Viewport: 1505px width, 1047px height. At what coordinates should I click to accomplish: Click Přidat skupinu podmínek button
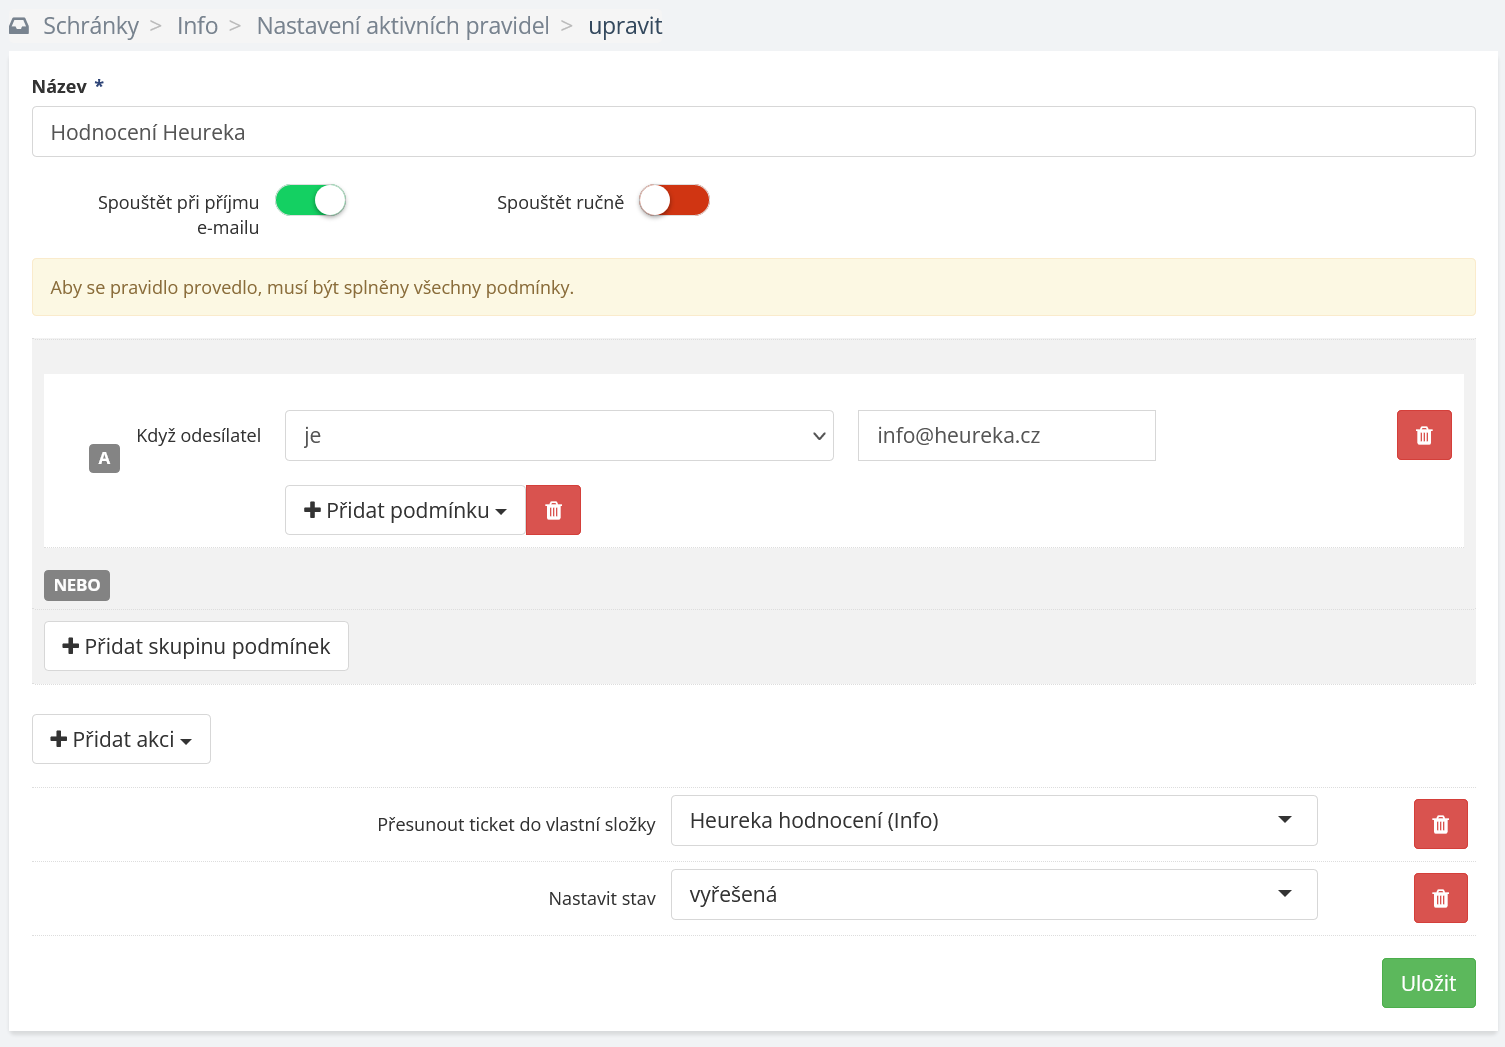196,646
